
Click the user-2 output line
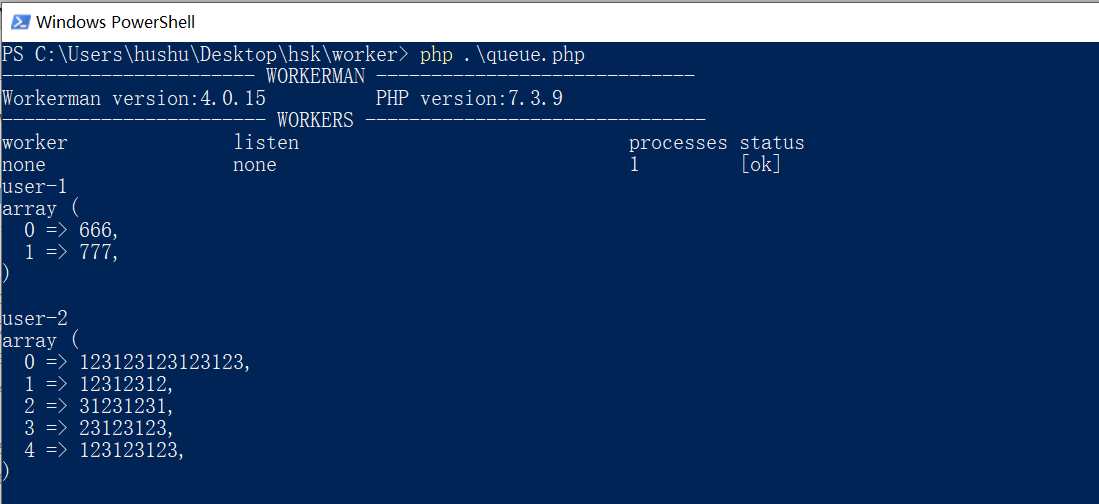point(35,319)
